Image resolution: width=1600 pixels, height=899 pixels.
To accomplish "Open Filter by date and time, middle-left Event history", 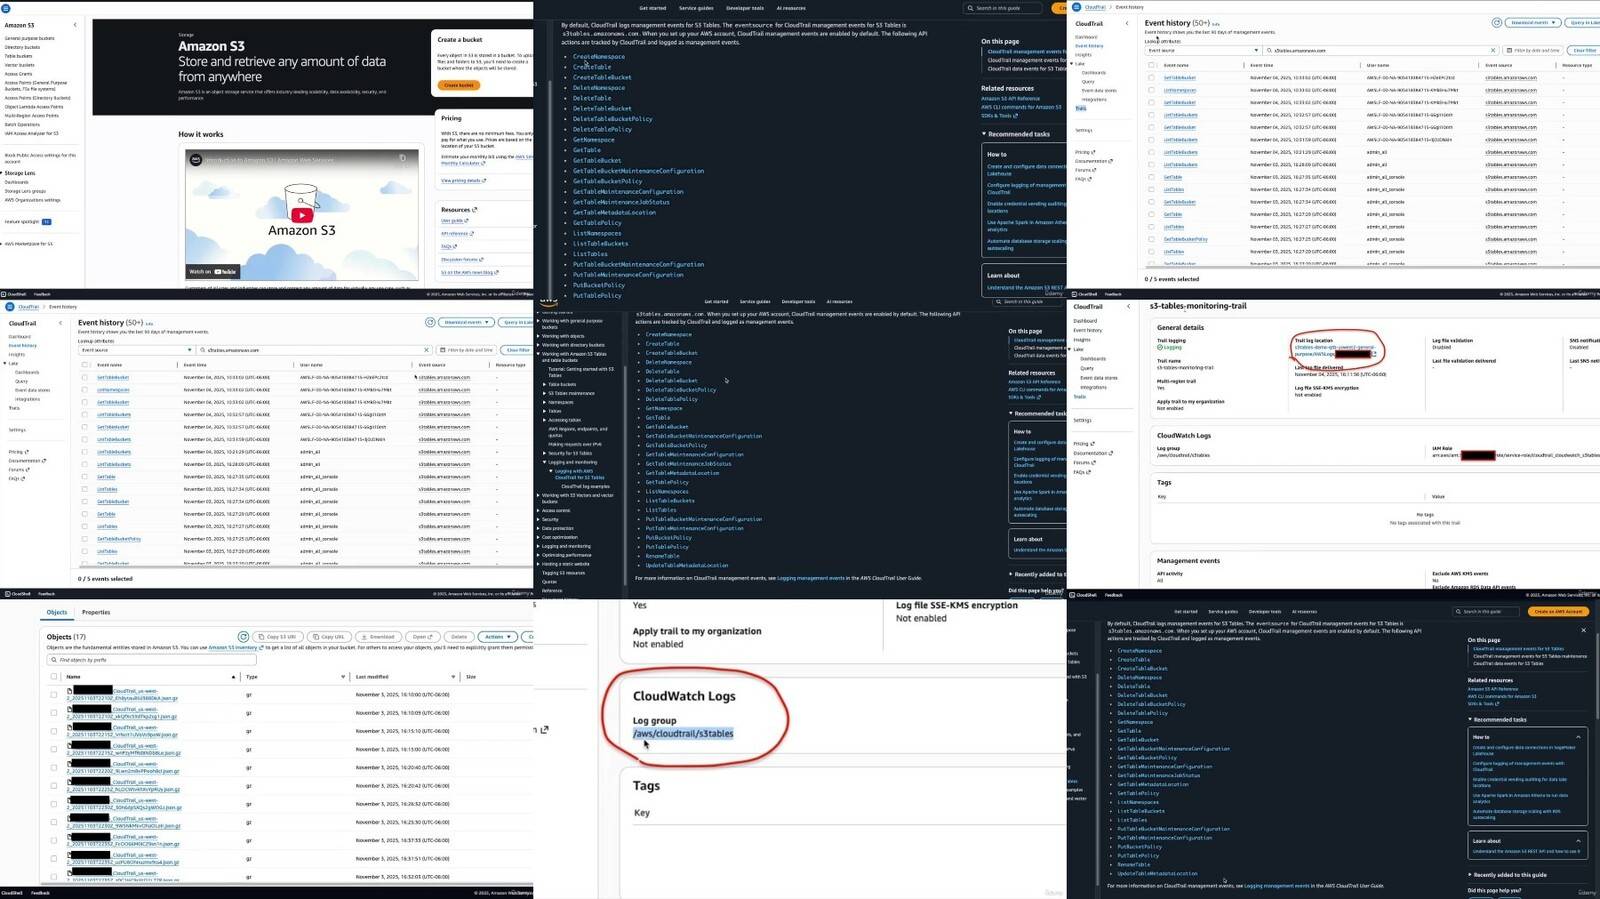I will (x=466, y=350).
